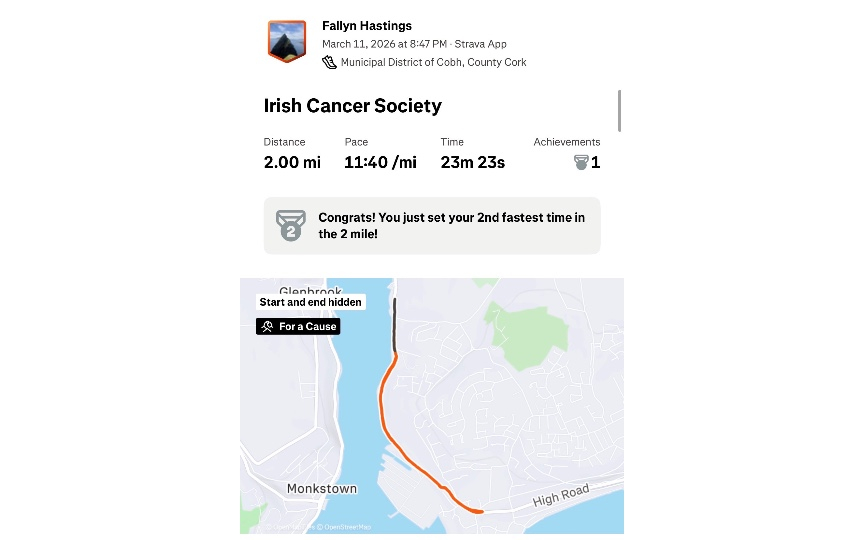The image size is (864, 540).
Task: Click the 11:40 /mi pace value
Action: point(380,162)
